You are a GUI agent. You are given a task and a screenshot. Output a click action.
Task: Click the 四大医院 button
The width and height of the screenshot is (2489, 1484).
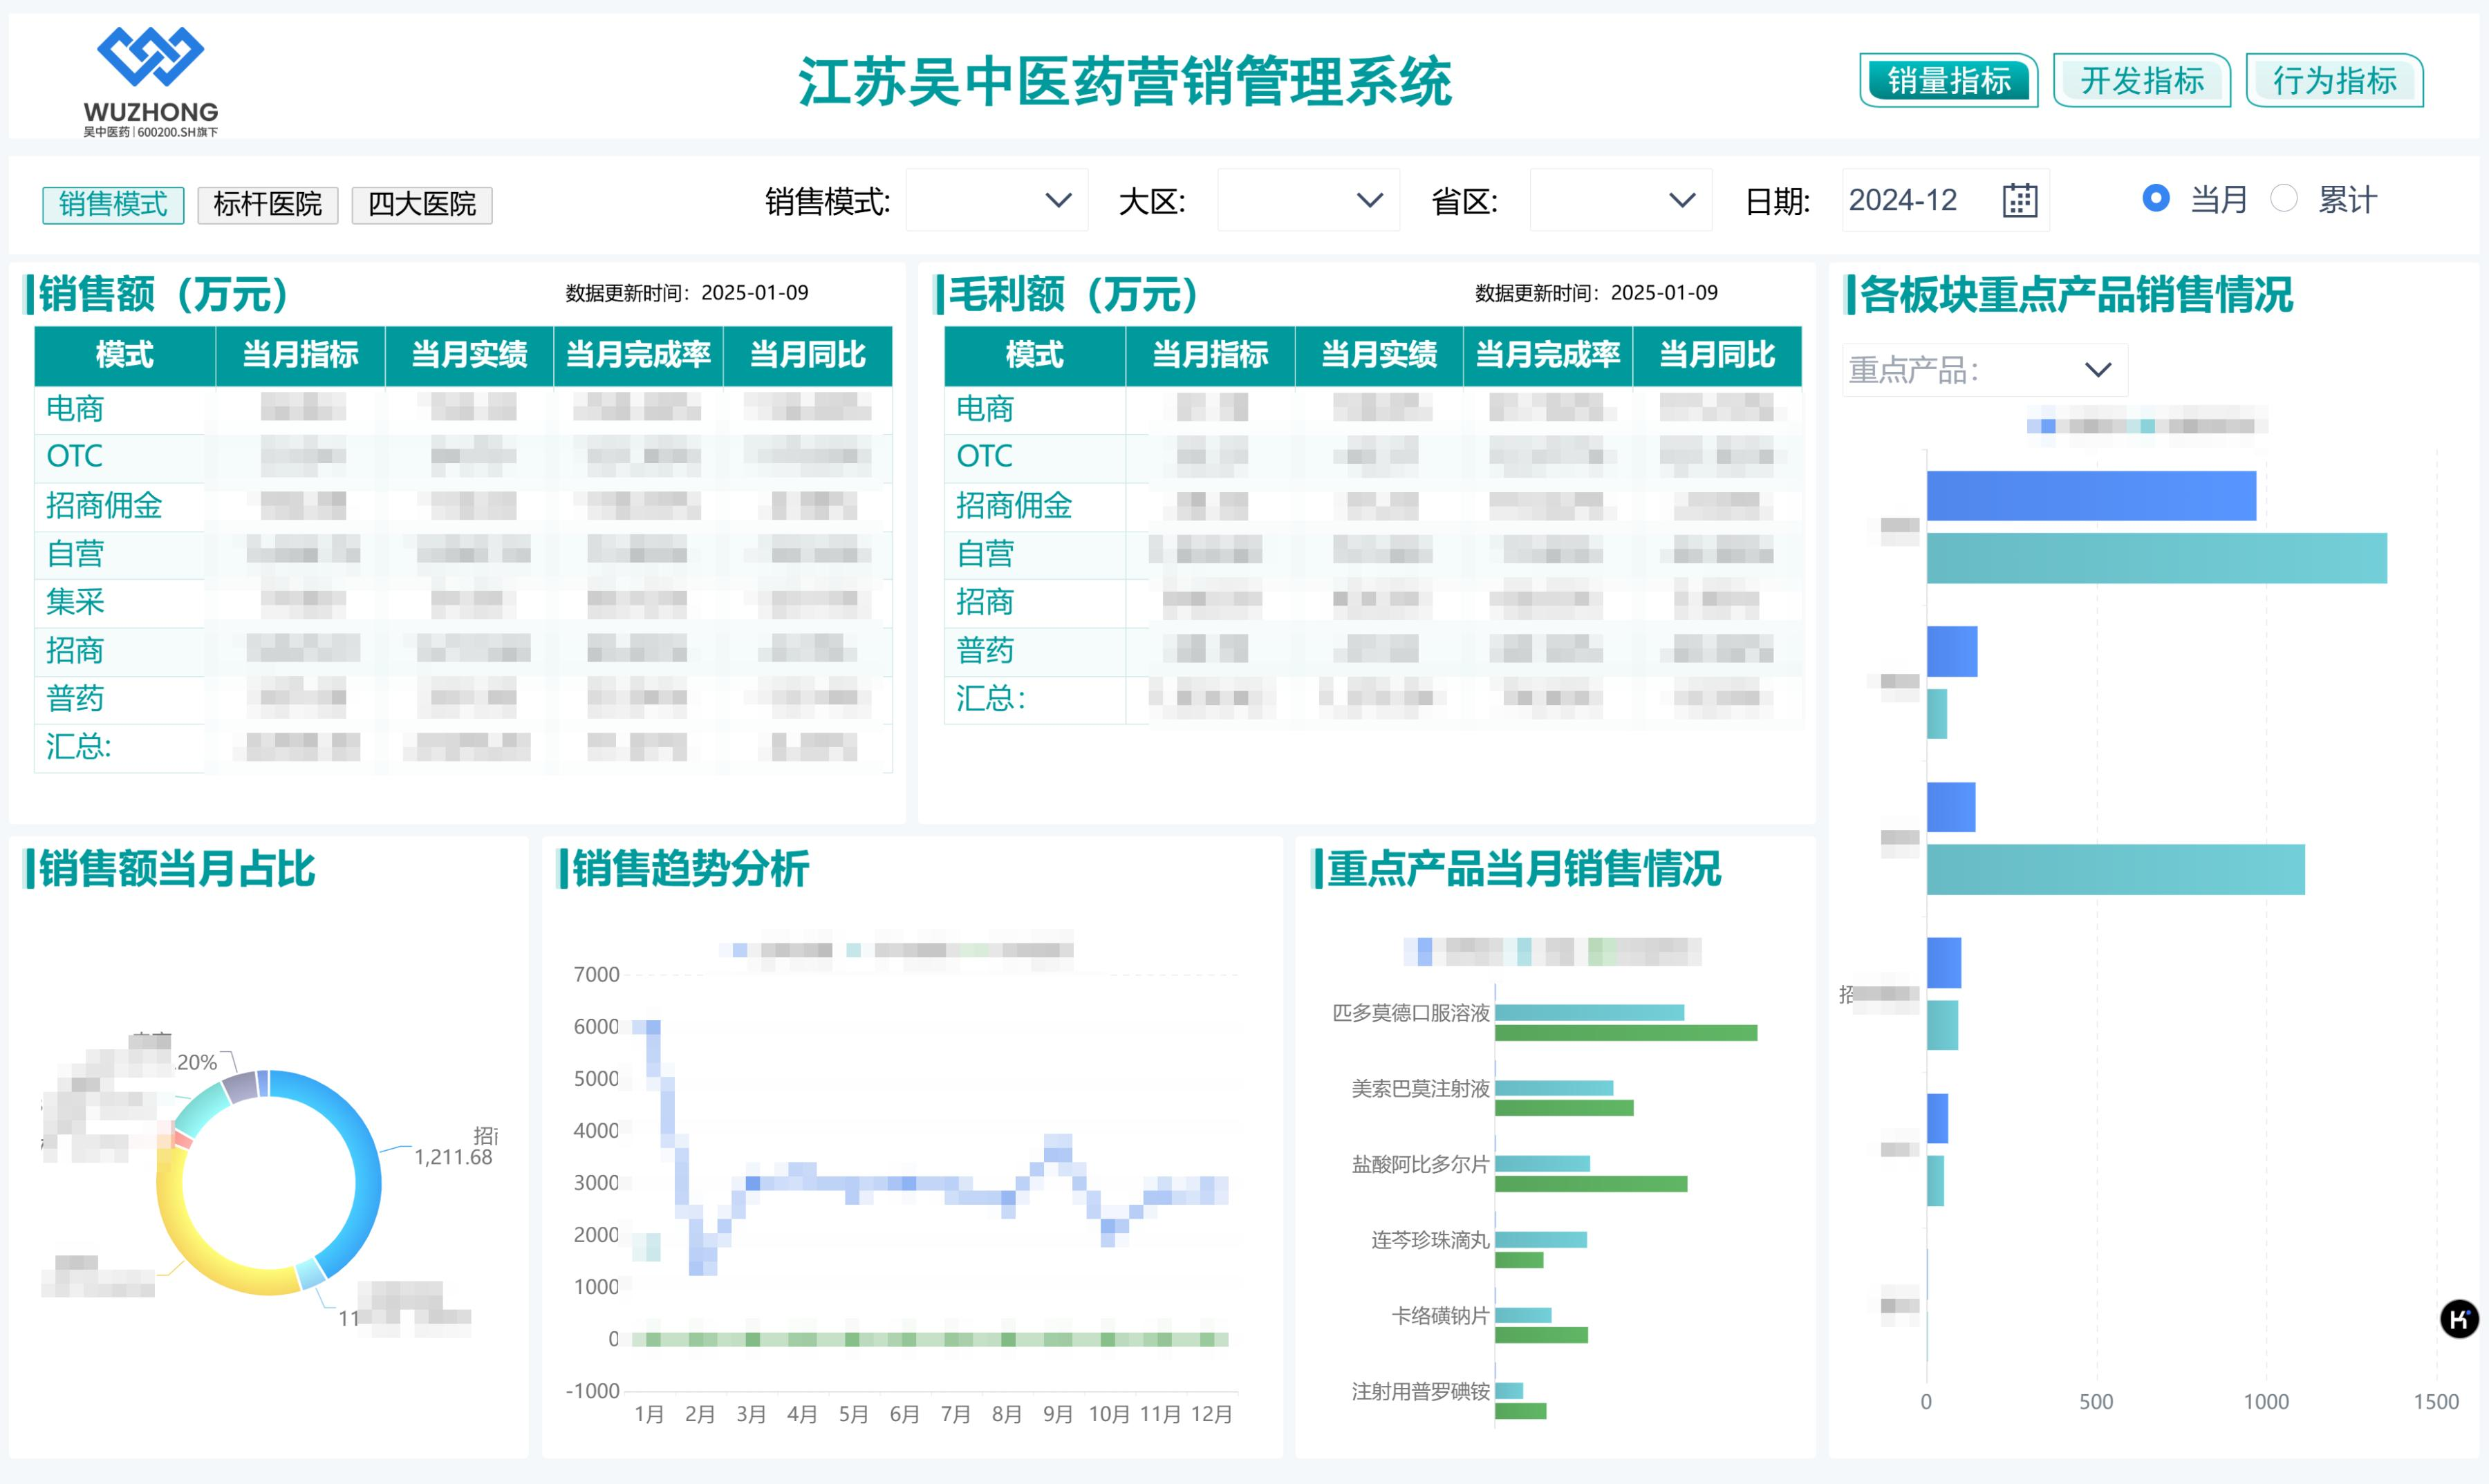point(421,204)
